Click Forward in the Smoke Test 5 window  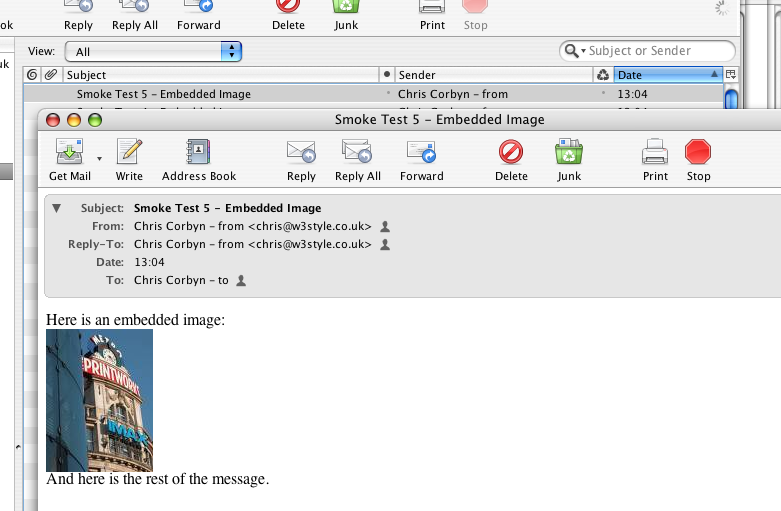421,159
